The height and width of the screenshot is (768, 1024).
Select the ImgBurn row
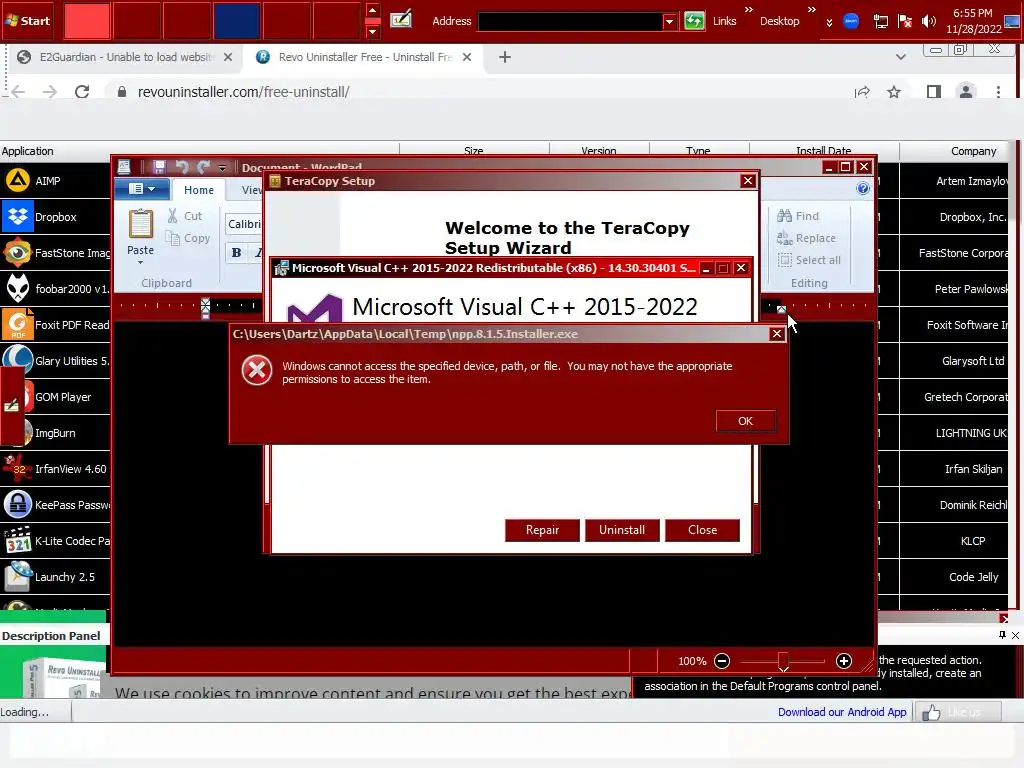pos(55,433)
